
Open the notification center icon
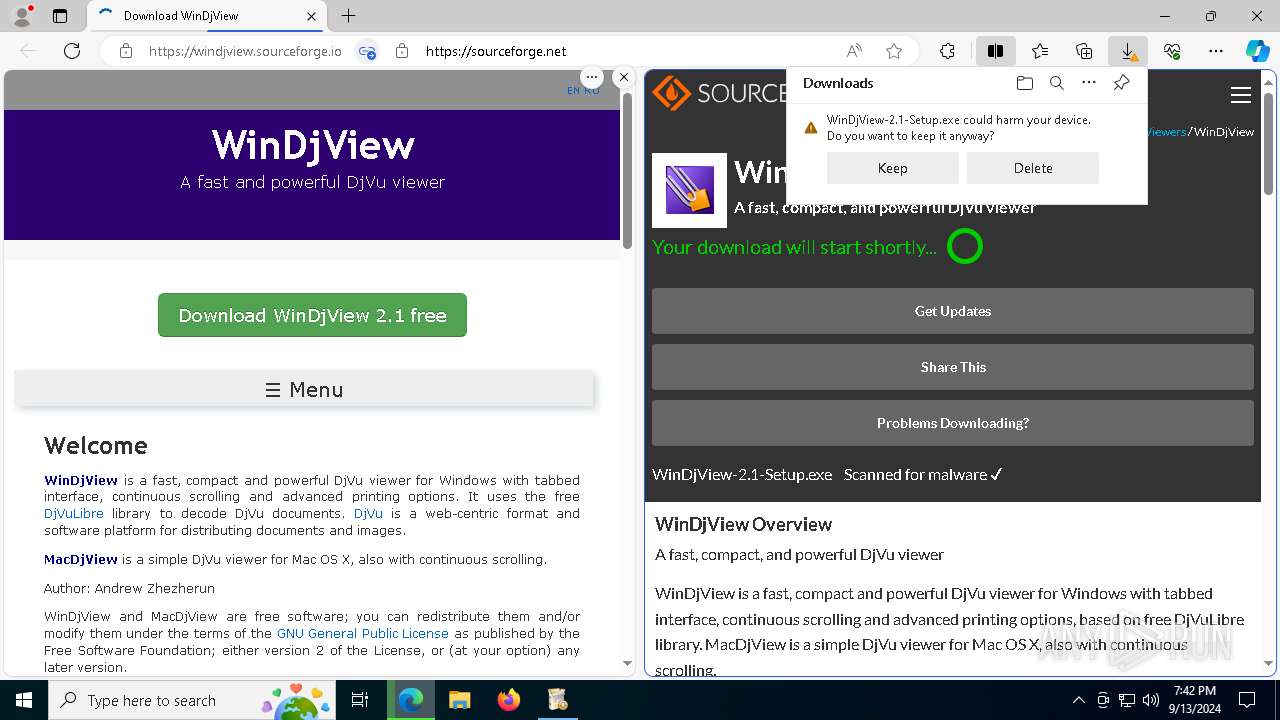coord(1247,700)
